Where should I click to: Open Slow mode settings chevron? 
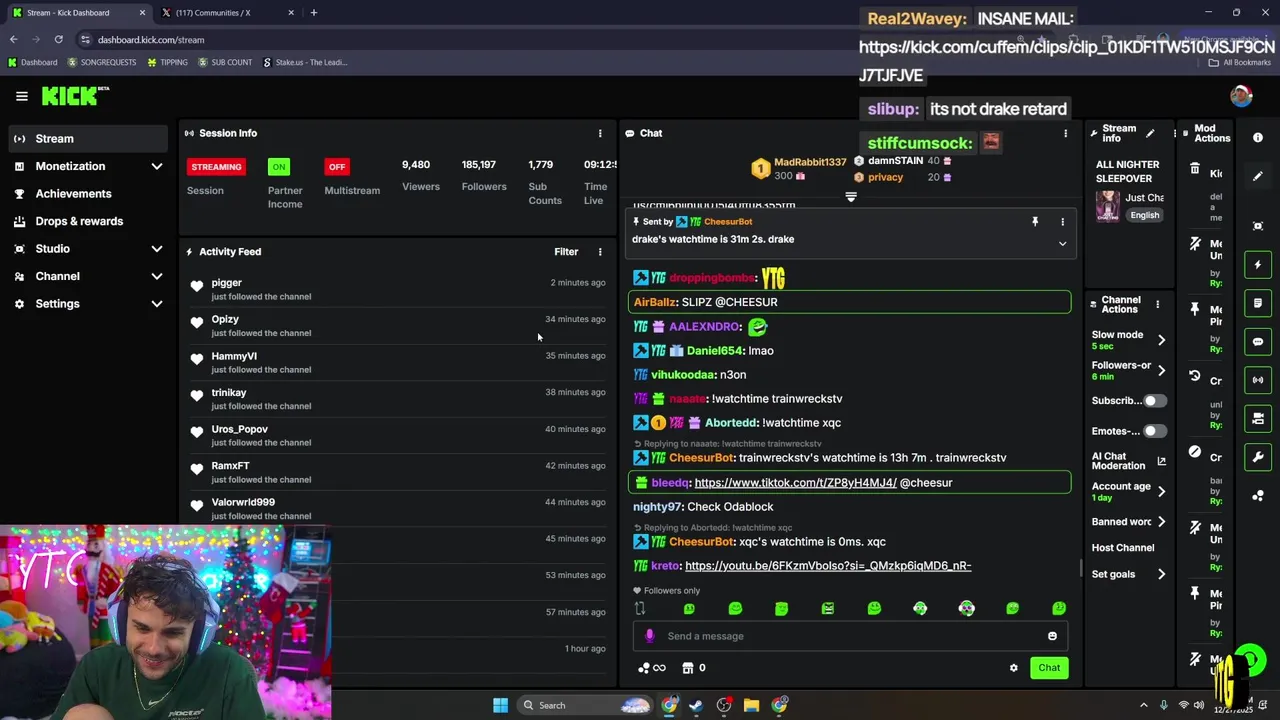point(1161,340)
